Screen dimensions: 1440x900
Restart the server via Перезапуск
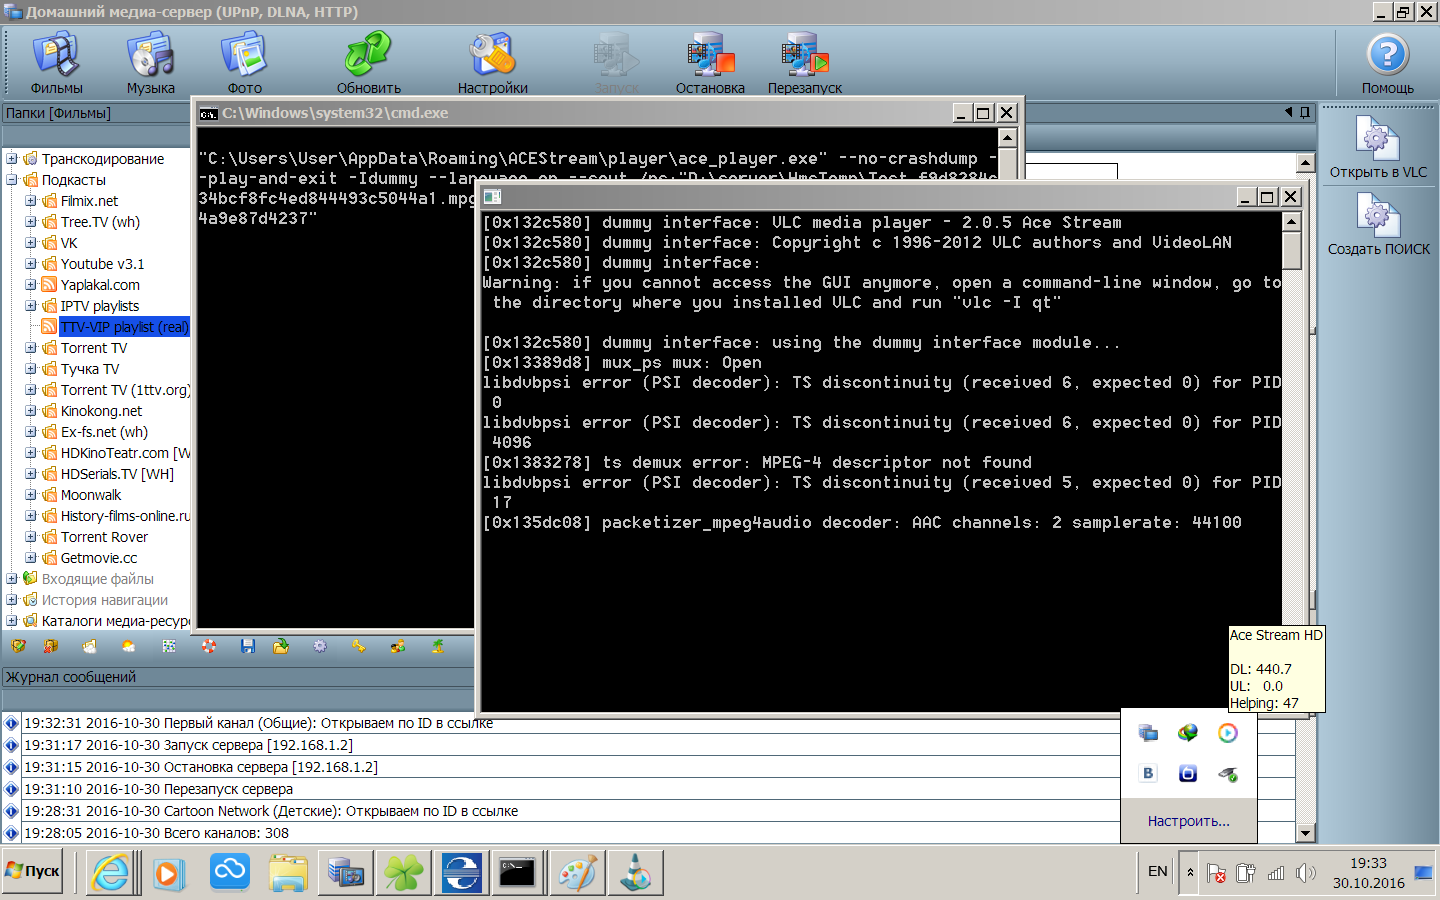point(804,62)
